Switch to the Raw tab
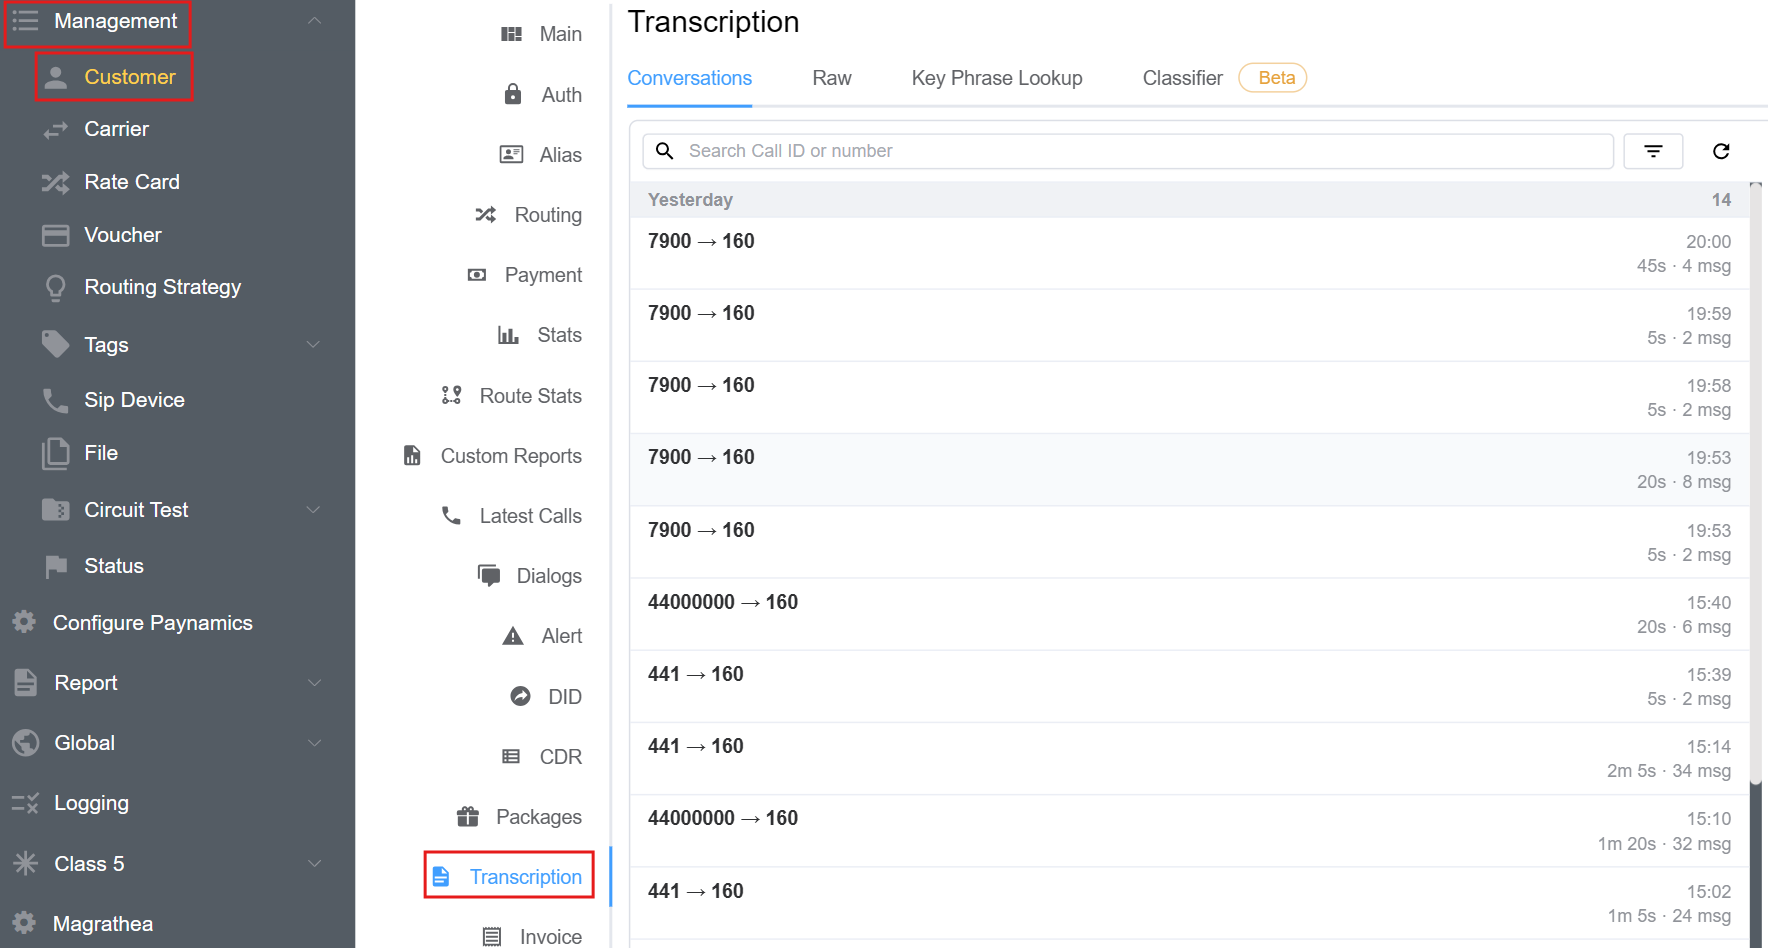1768x948 pixels. point(832,78)
